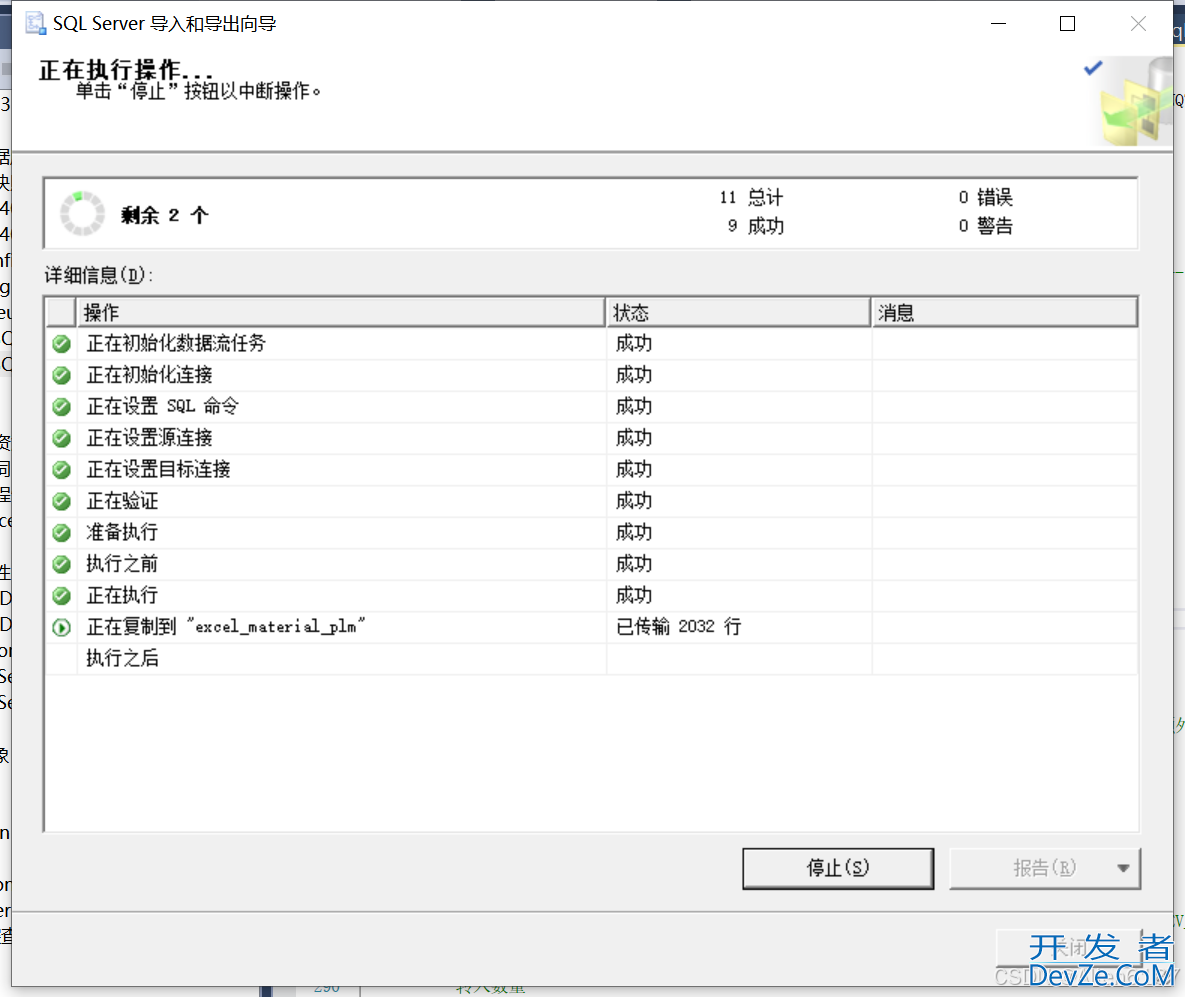Screen dimensions: 1185x997
Task: Click the in-progress play icon for excel_material_plm
Action: tap(61, 627)
